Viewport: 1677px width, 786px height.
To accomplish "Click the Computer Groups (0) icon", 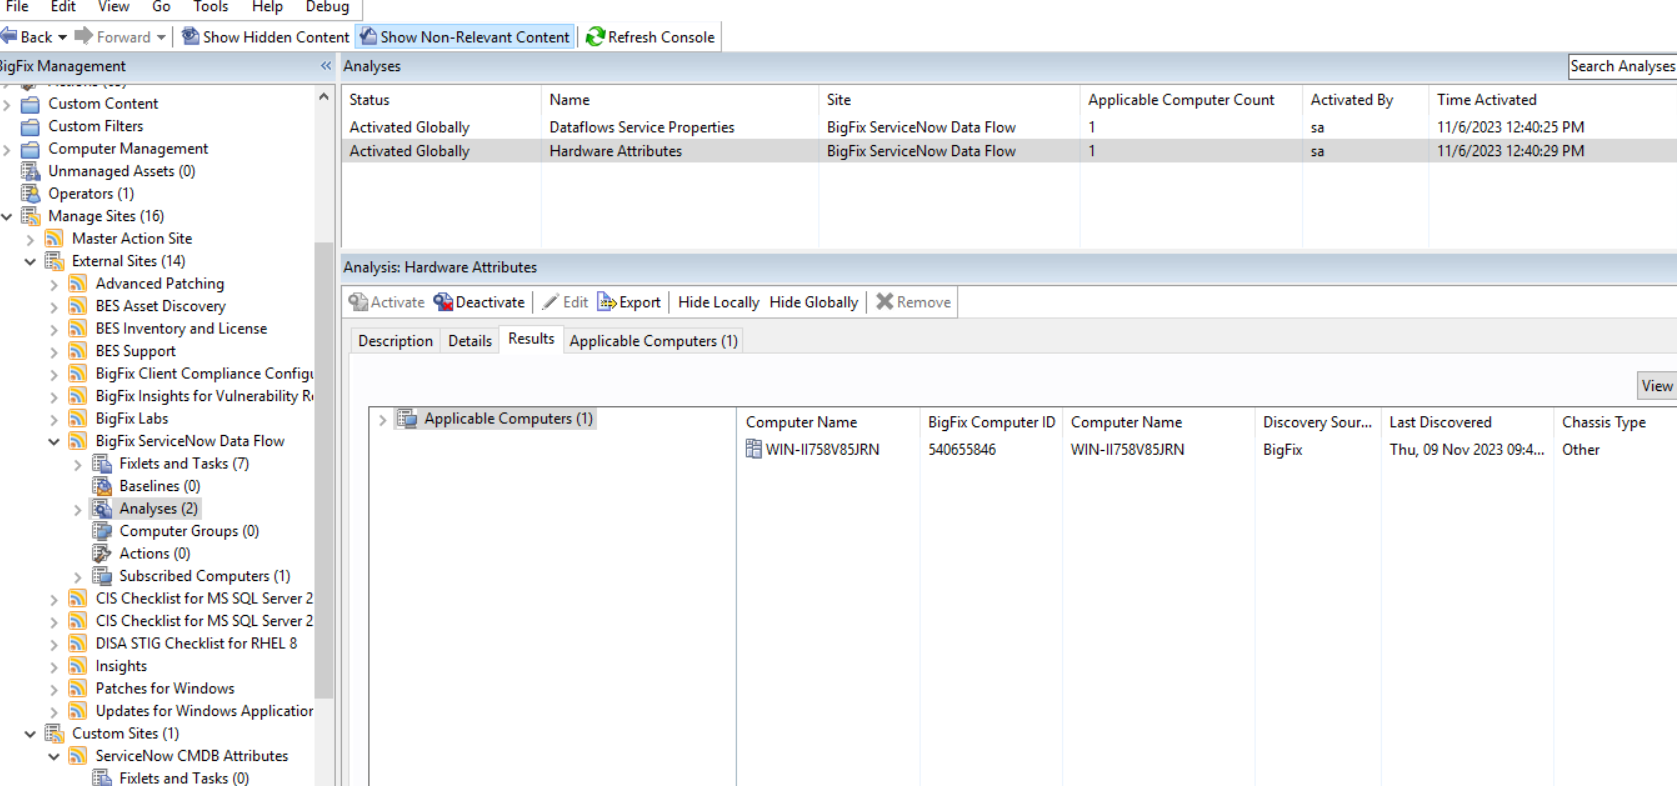I will point(102,531).
